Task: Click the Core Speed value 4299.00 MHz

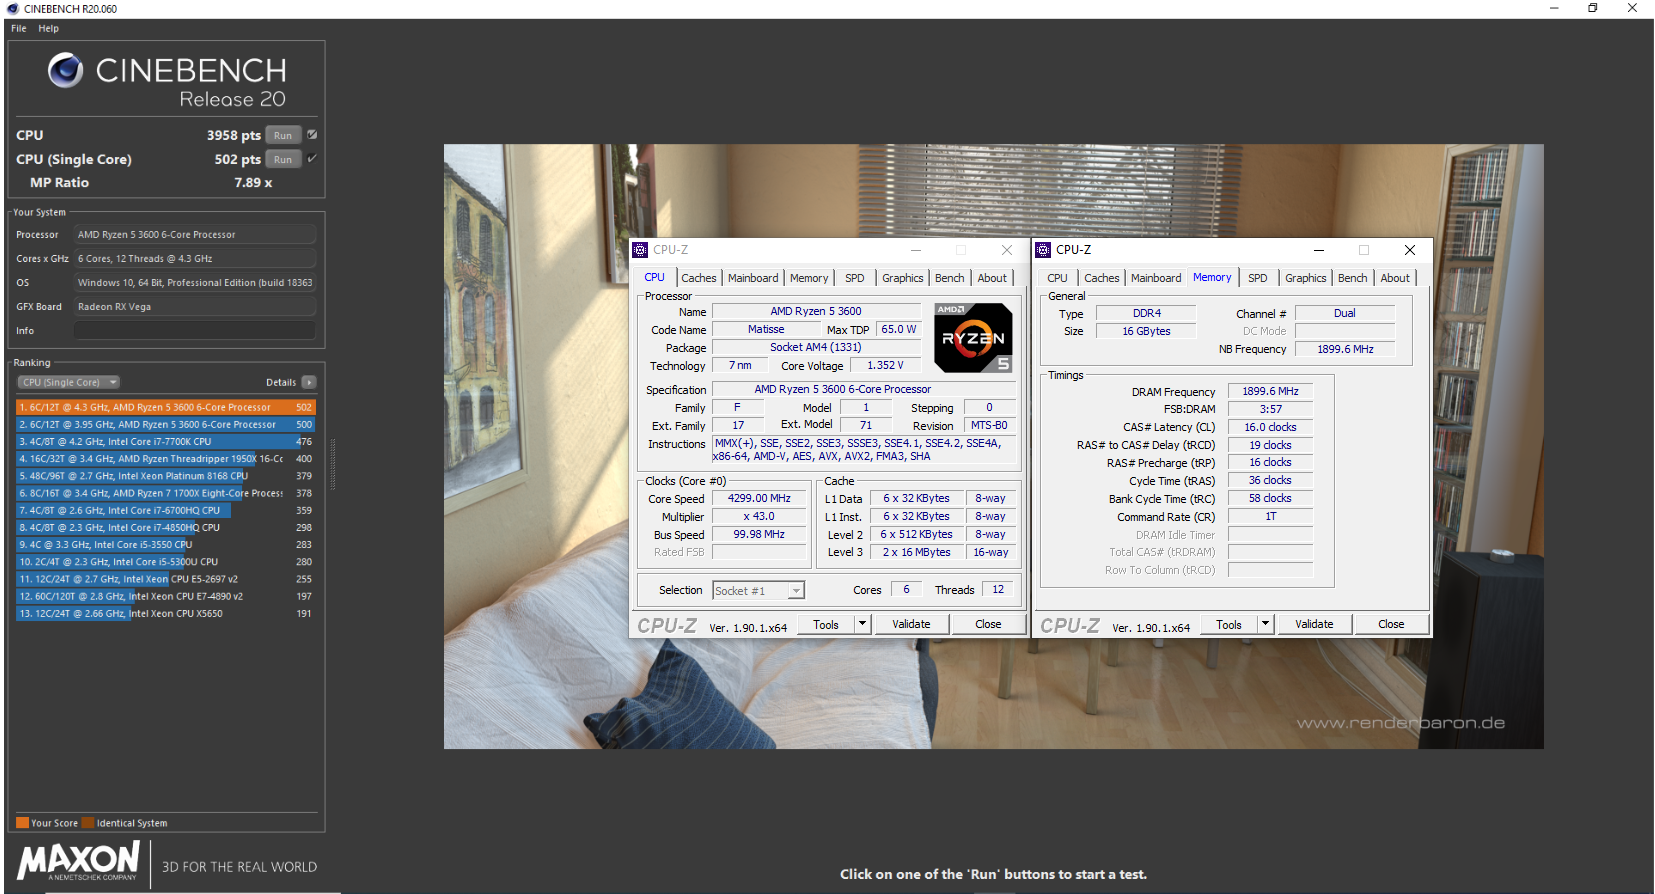Action: (759, 498)
